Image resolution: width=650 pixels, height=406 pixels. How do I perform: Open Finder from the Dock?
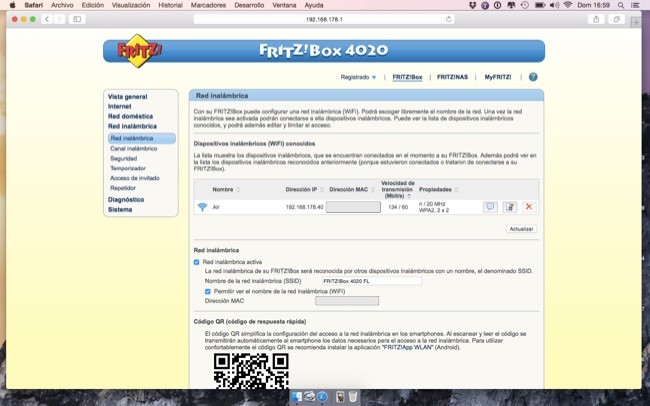297,396
